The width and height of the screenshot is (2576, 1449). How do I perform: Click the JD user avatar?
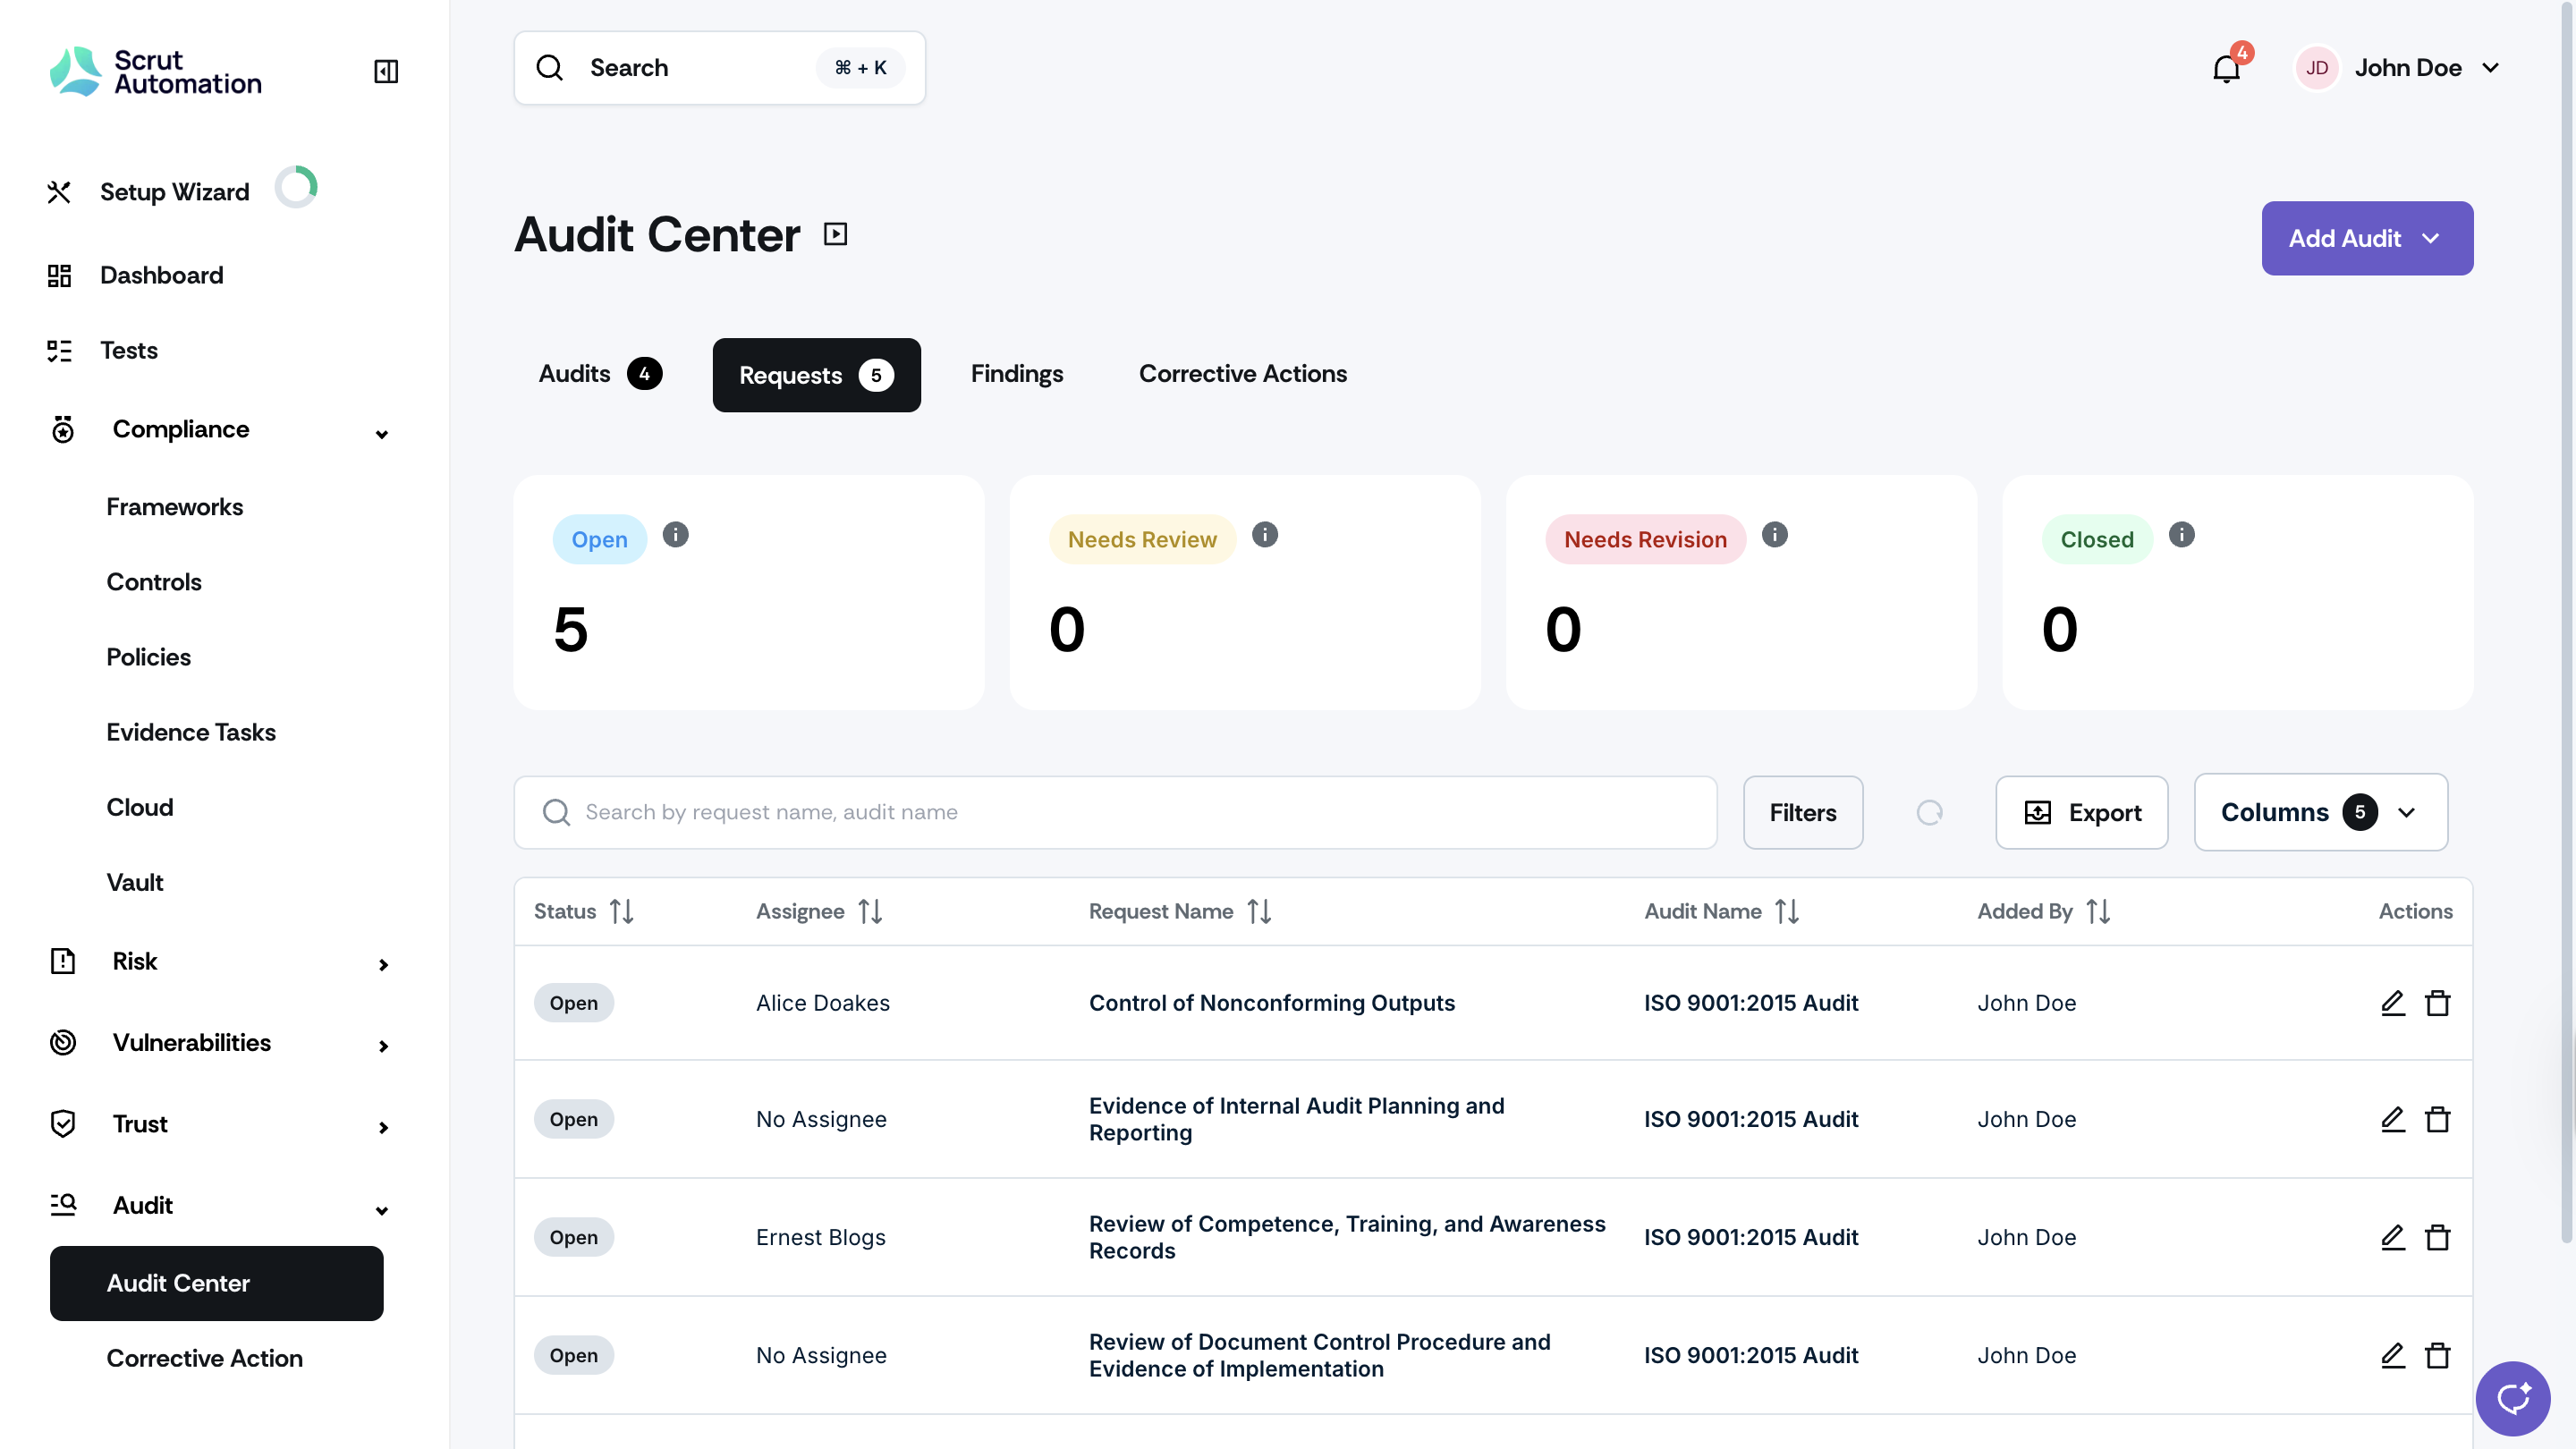[x=2316, y=68]
